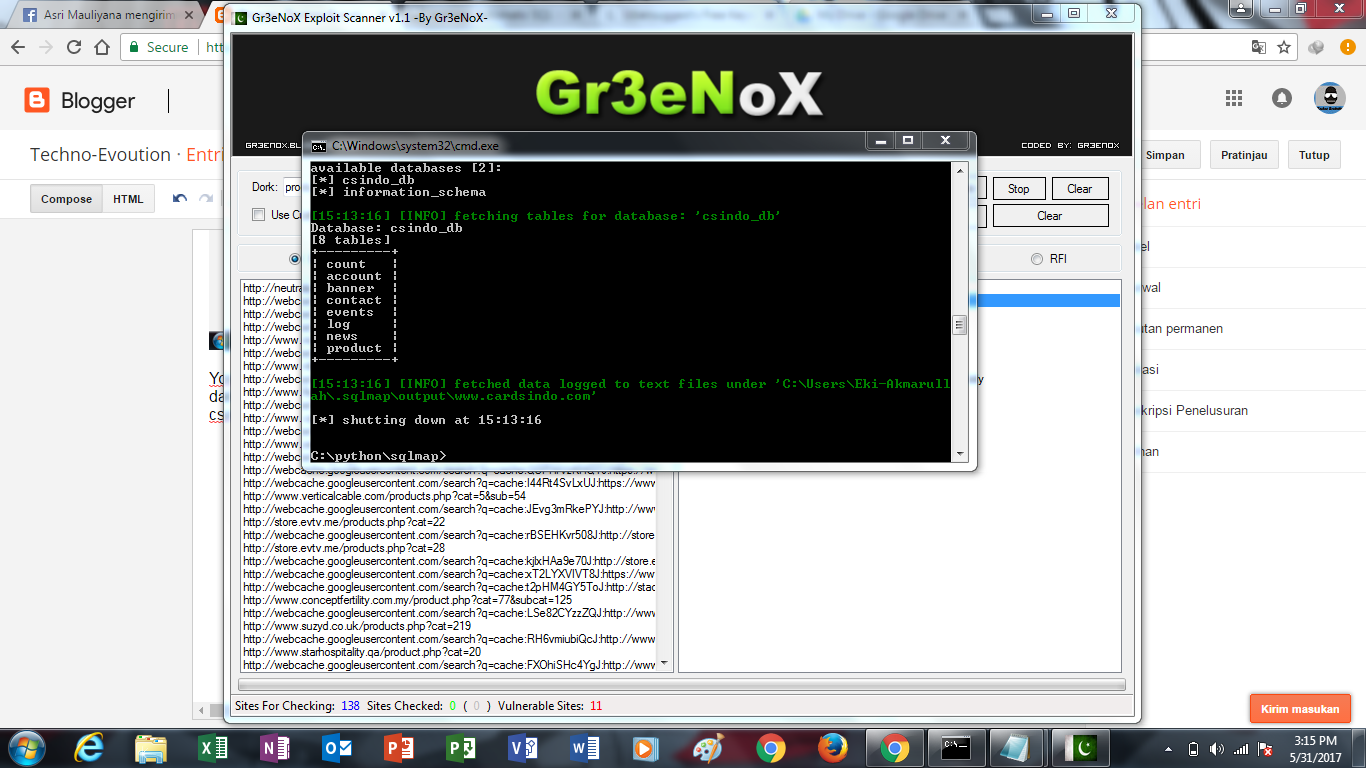Select the radio button above the URL list

coord(295,258)
